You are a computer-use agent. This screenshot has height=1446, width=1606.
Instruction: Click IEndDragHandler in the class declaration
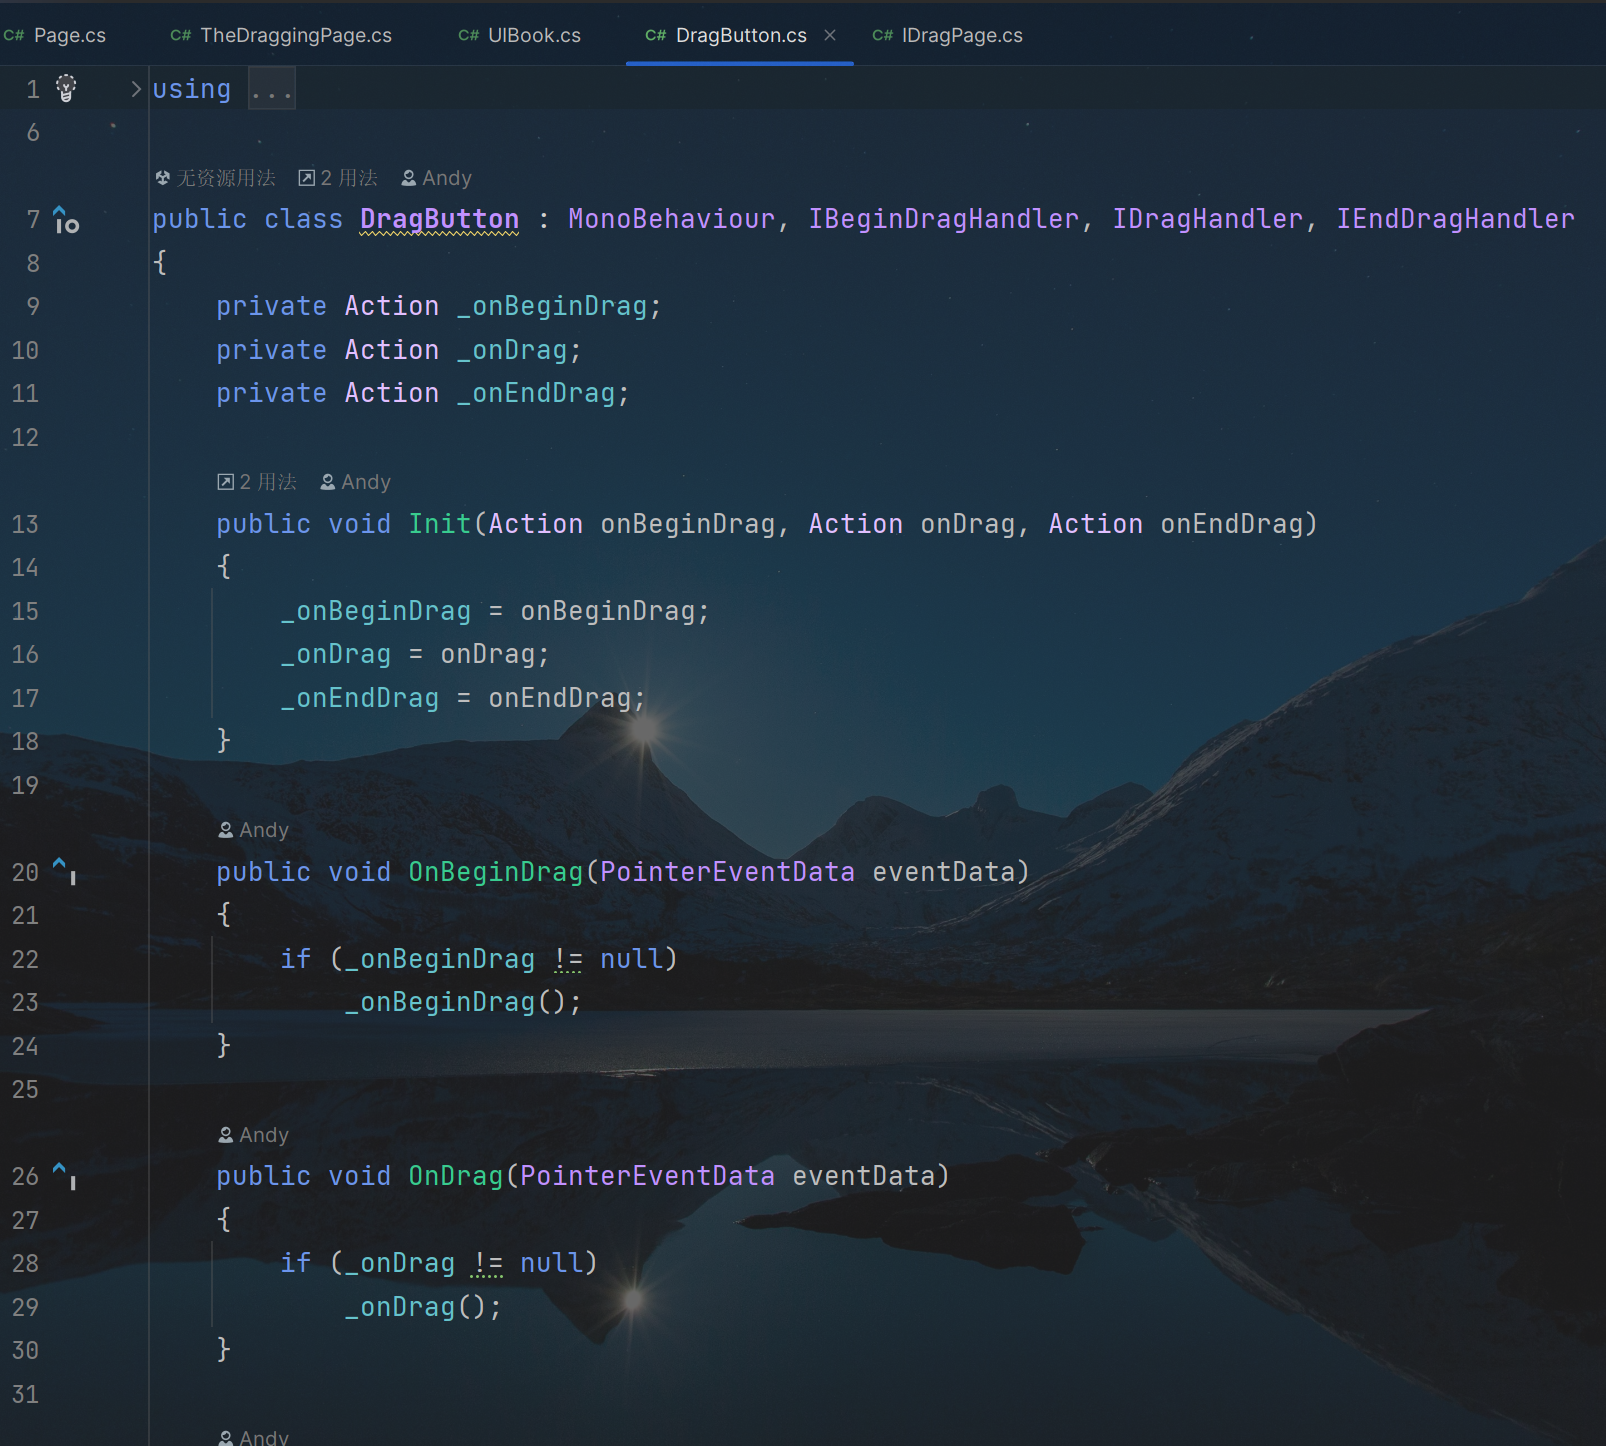coord(1455,219)
